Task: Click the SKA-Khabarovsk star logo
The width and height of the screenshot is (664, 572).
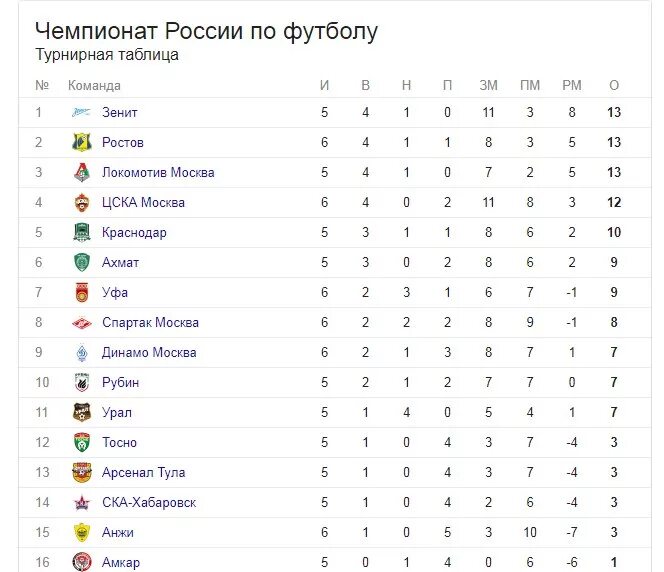Action: click(x=82, y=503)
